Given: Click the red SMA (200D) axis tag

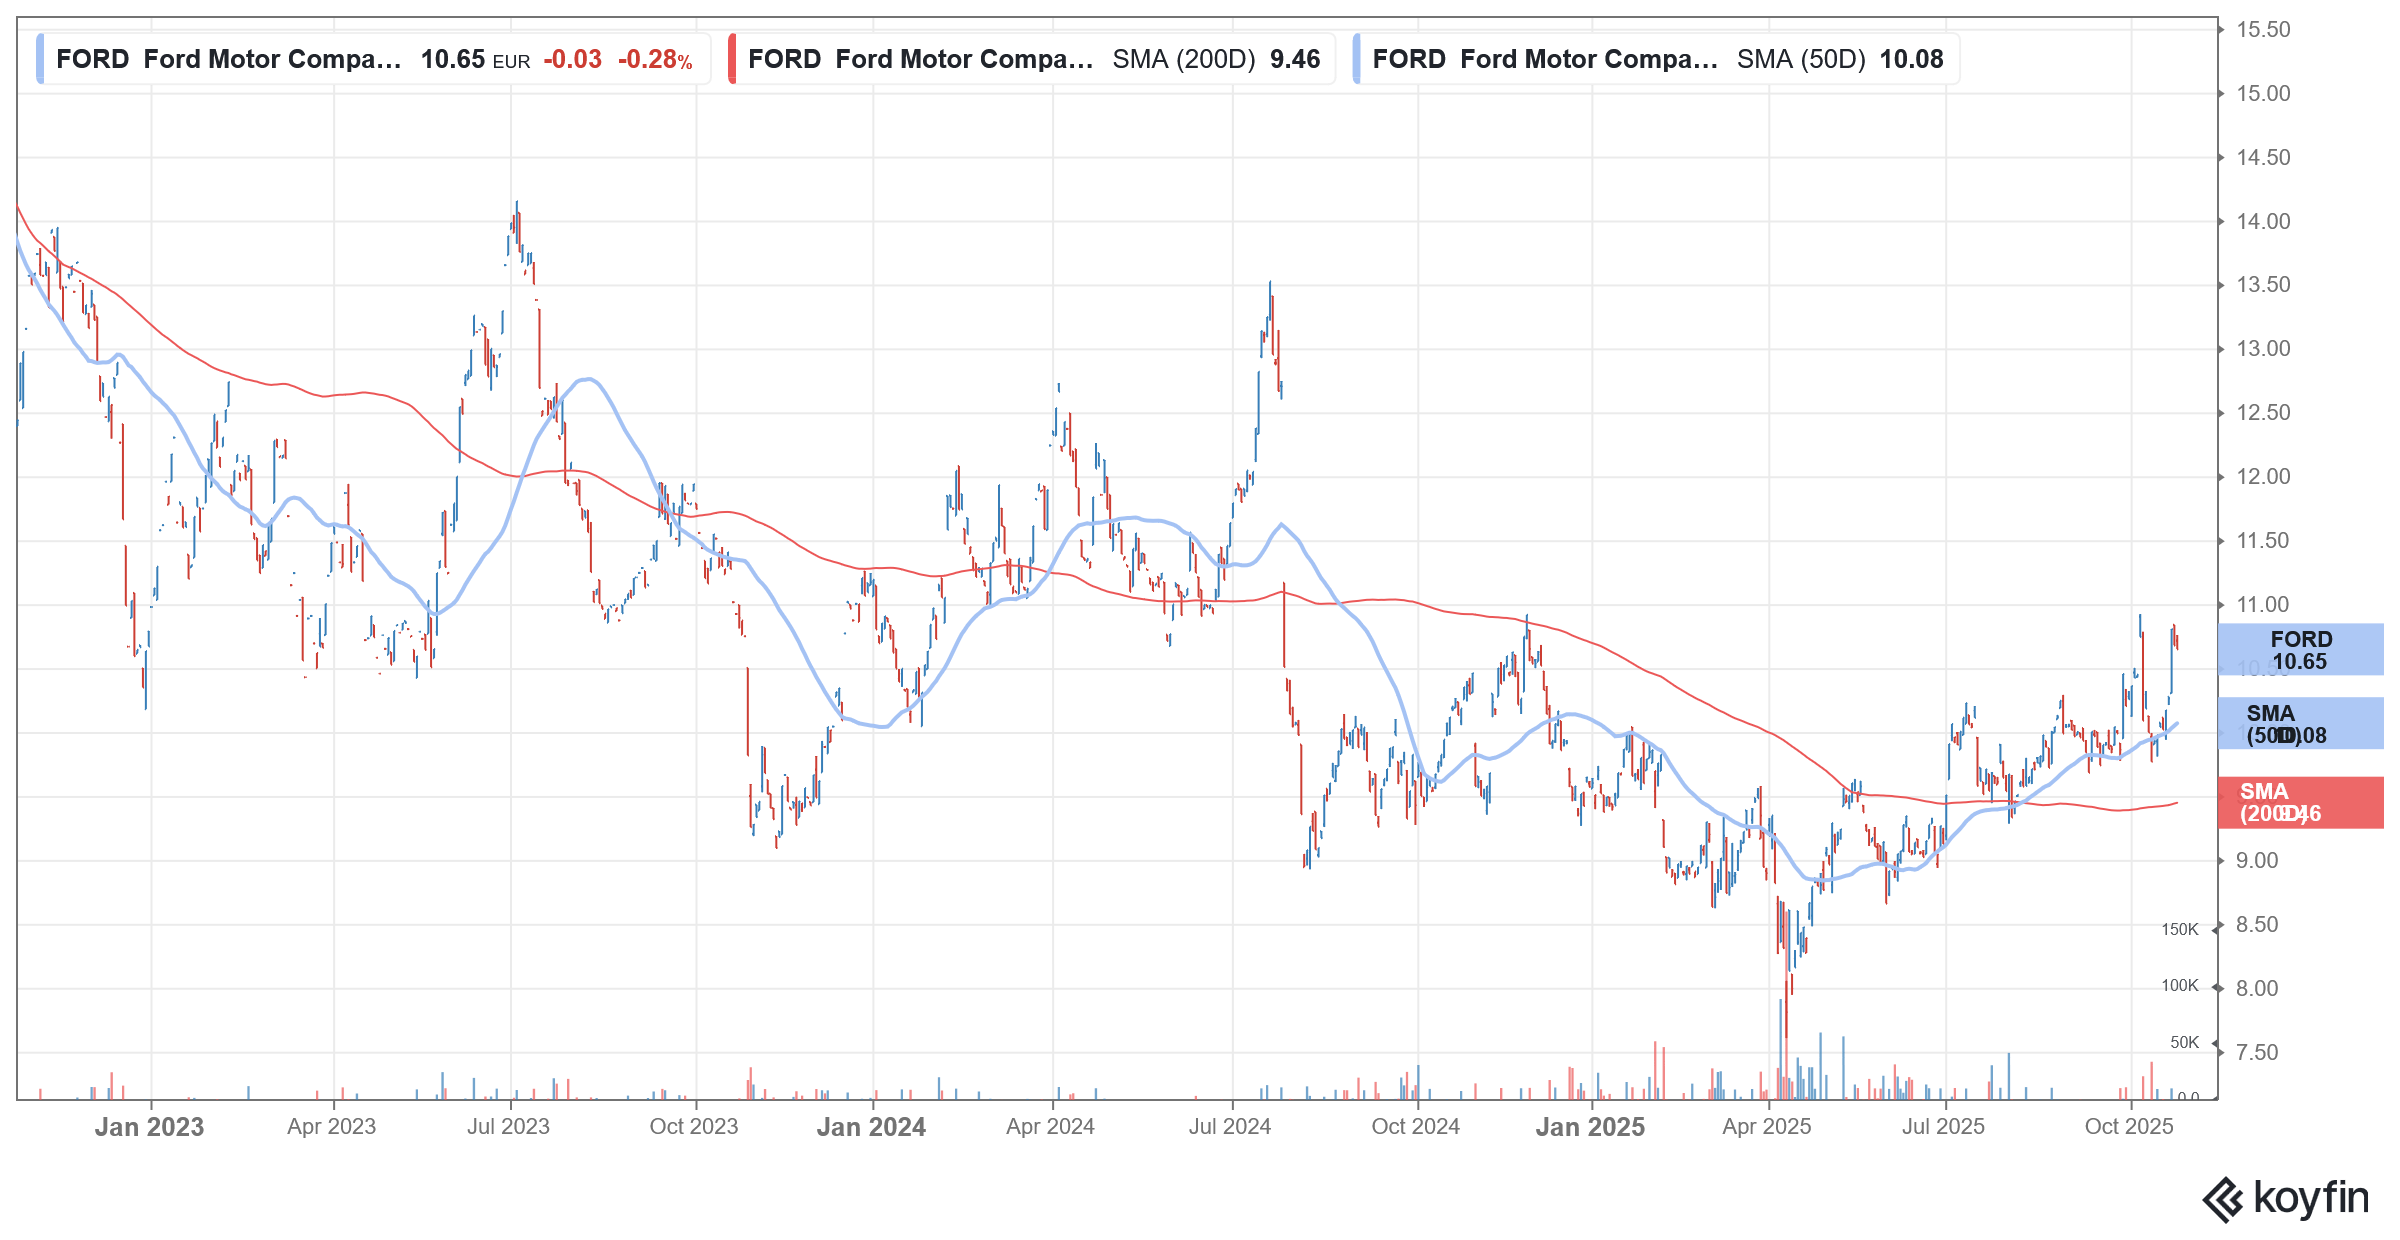Looking at the screenshot, I should tap(2300, 802).
